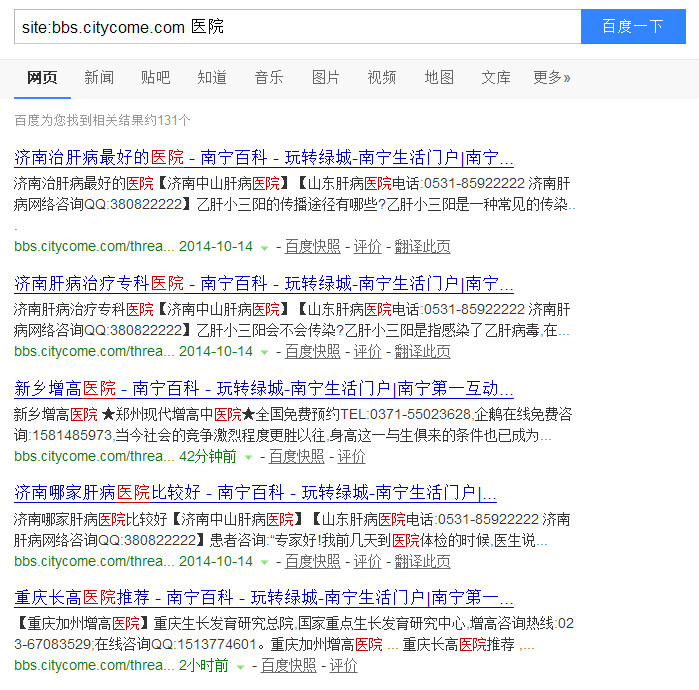Open result 济南哪家肝病医院比较好

click(255, 493)
